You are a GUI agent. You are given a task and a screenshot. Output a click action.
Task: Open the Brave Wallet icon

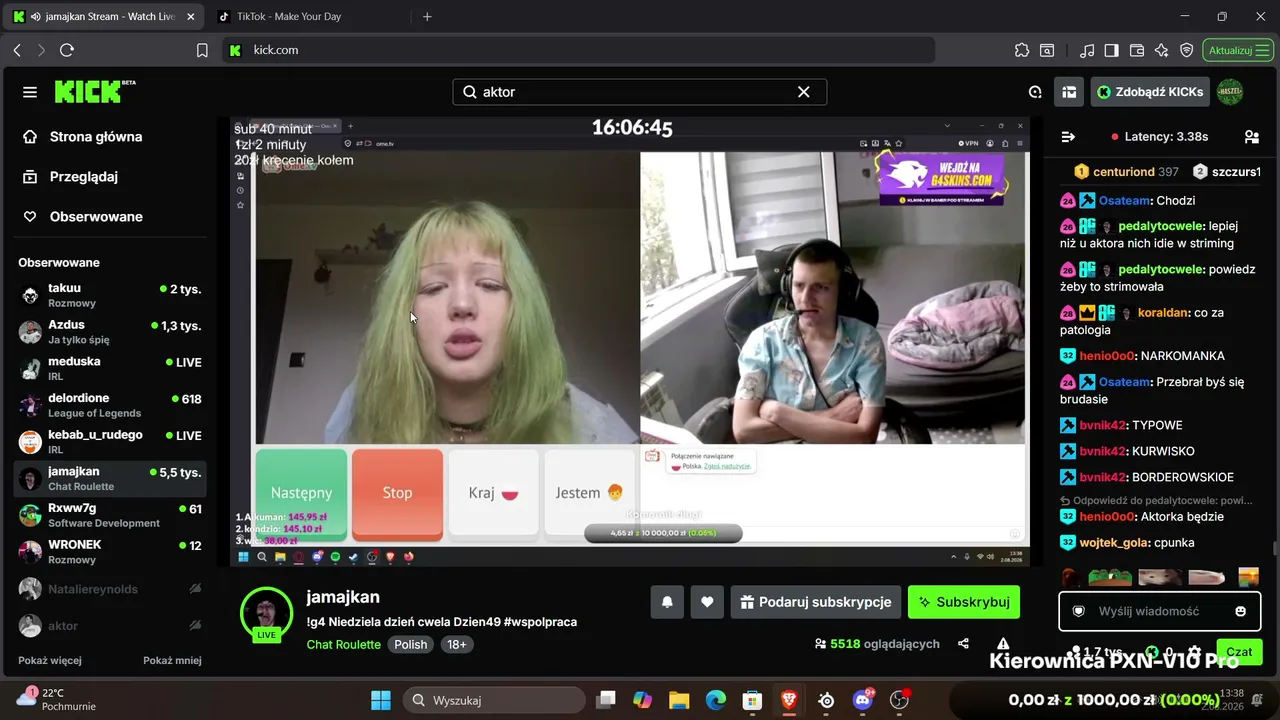click(x=1137, y=50)
